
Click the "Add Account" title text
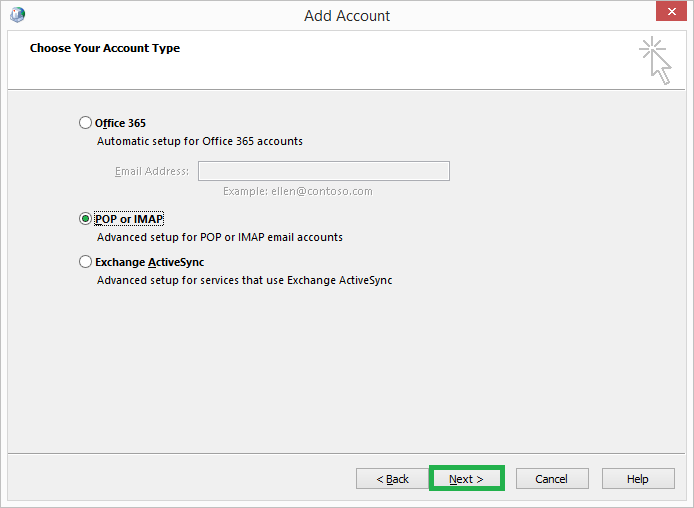point(347,16)
